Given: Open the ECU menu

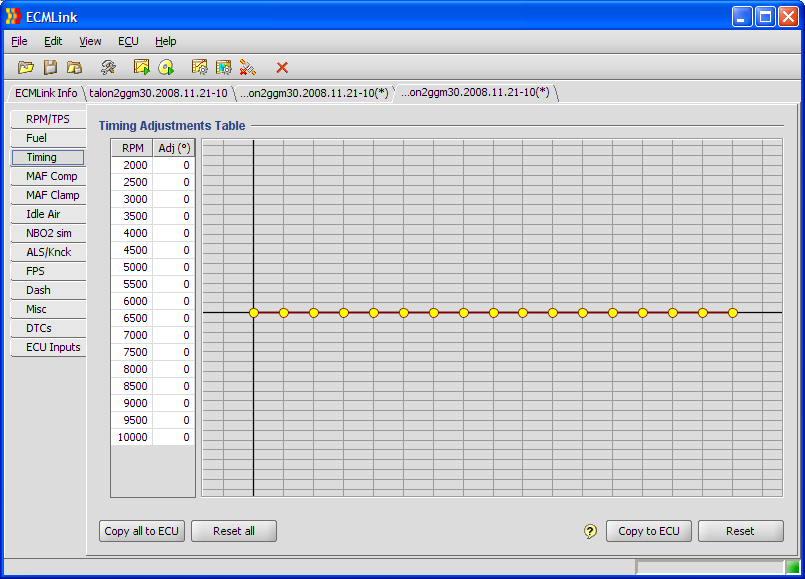Looking at the screenshot, I should [x=127, y=41].
